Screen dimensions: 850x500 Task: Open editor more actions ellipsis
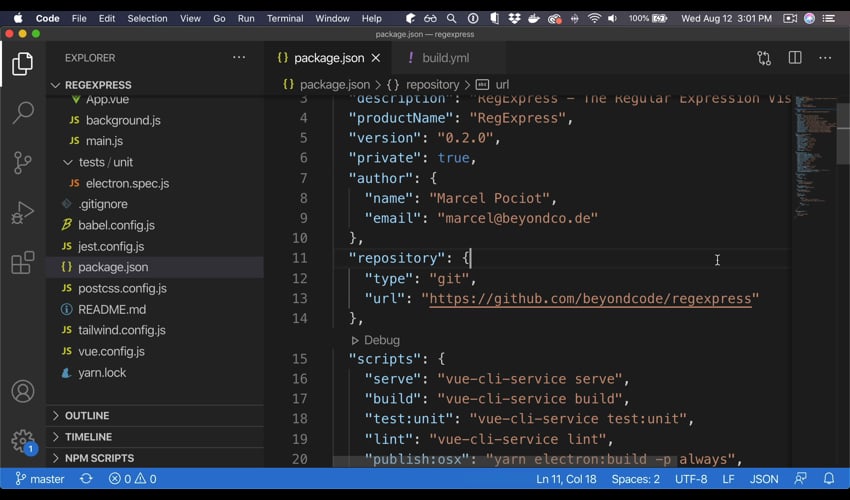tap(825, 57)
